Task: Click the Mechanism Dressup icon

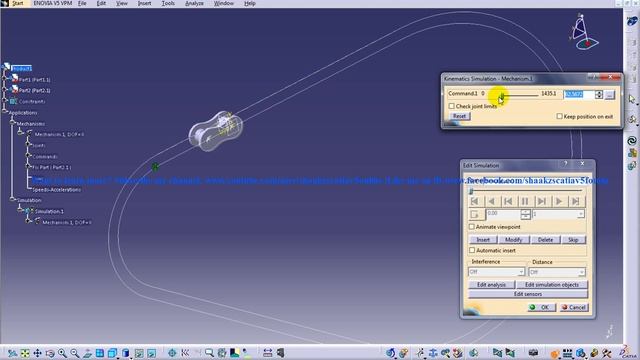Action: pos(403,353)
